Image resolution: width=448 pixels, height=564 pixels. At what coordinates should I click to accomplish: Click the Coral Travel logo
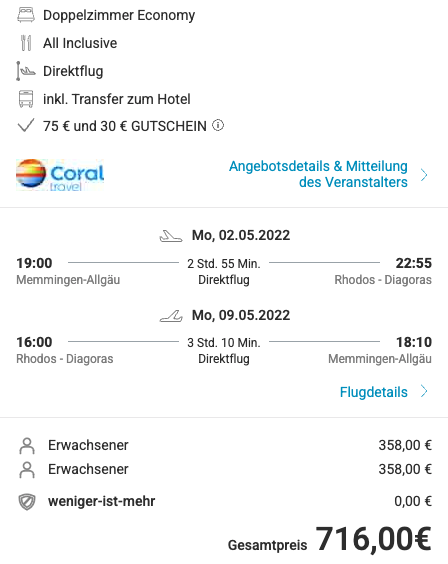click(60, 175)
